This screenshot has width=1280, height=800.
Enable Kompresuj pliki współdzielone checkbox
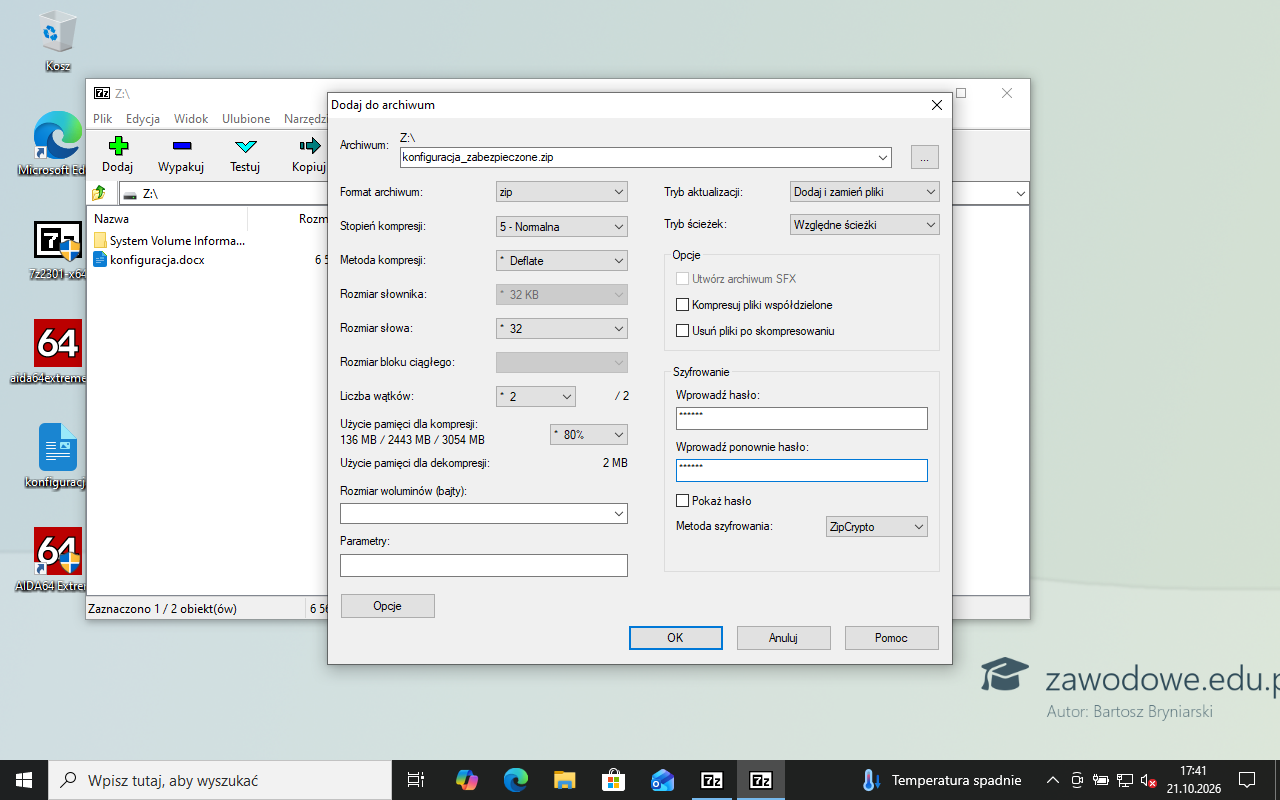point(683,305)
